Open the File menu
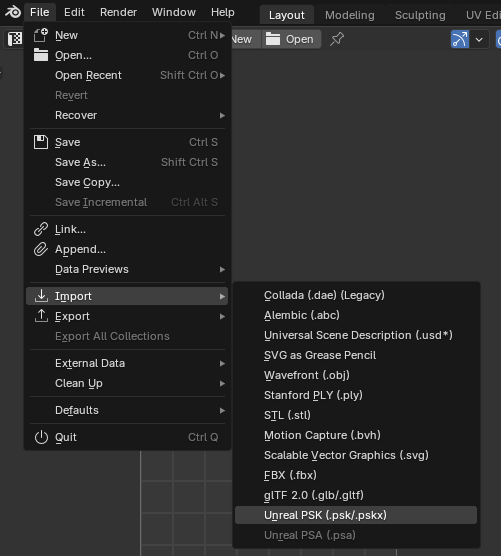Screen dimensions: 501x556 pos(40,12)
